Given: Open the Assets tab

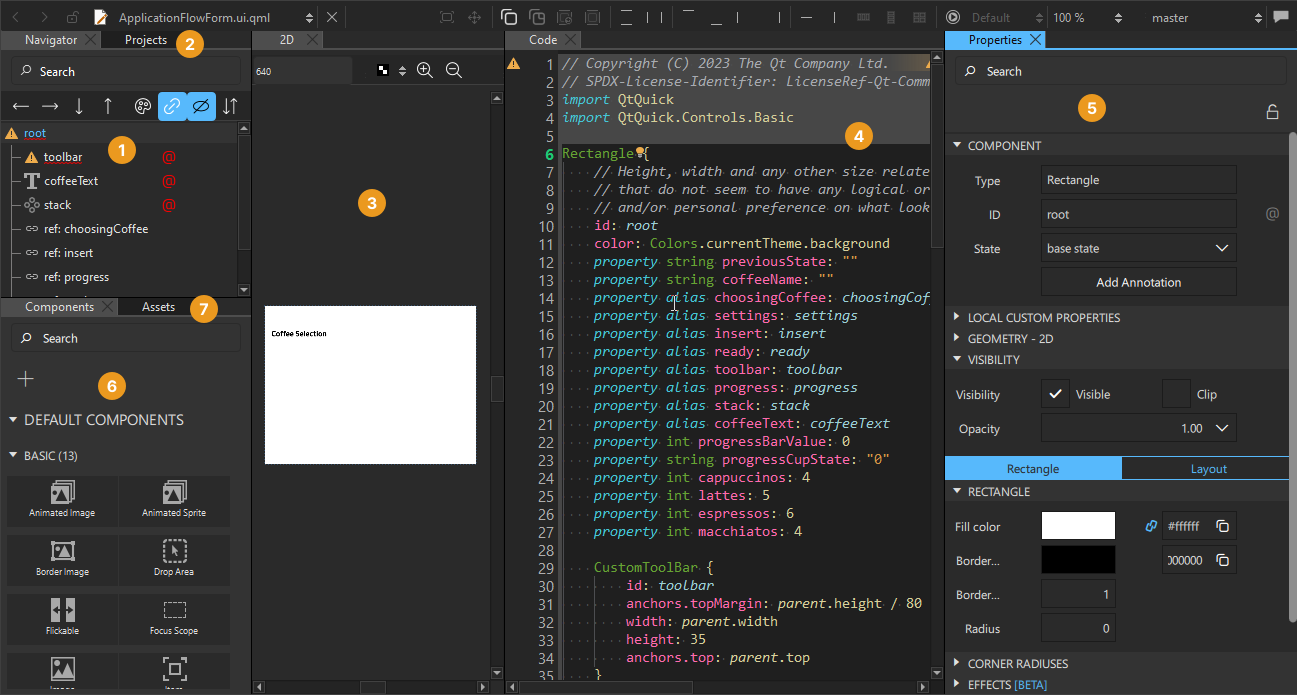Looking at the screenshot, I should pos(158,307).
